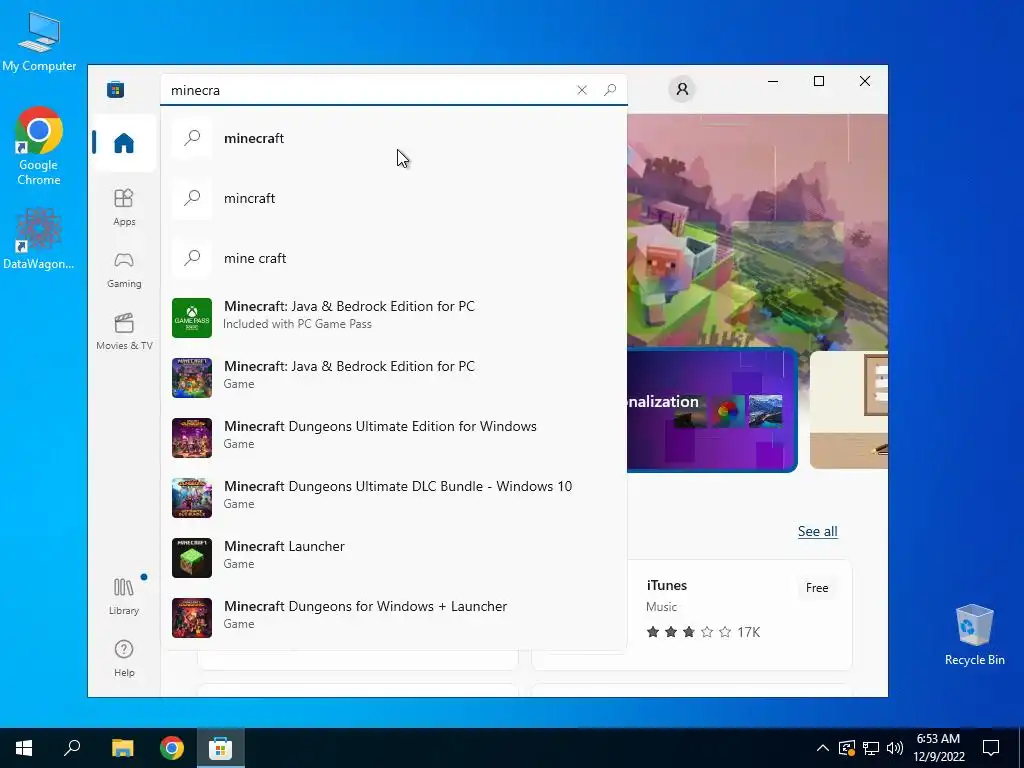Open Minecraft Java & Bedrock Edition Game result
Viewport: 1024px width, 768px height.
[x=394, y=377]
